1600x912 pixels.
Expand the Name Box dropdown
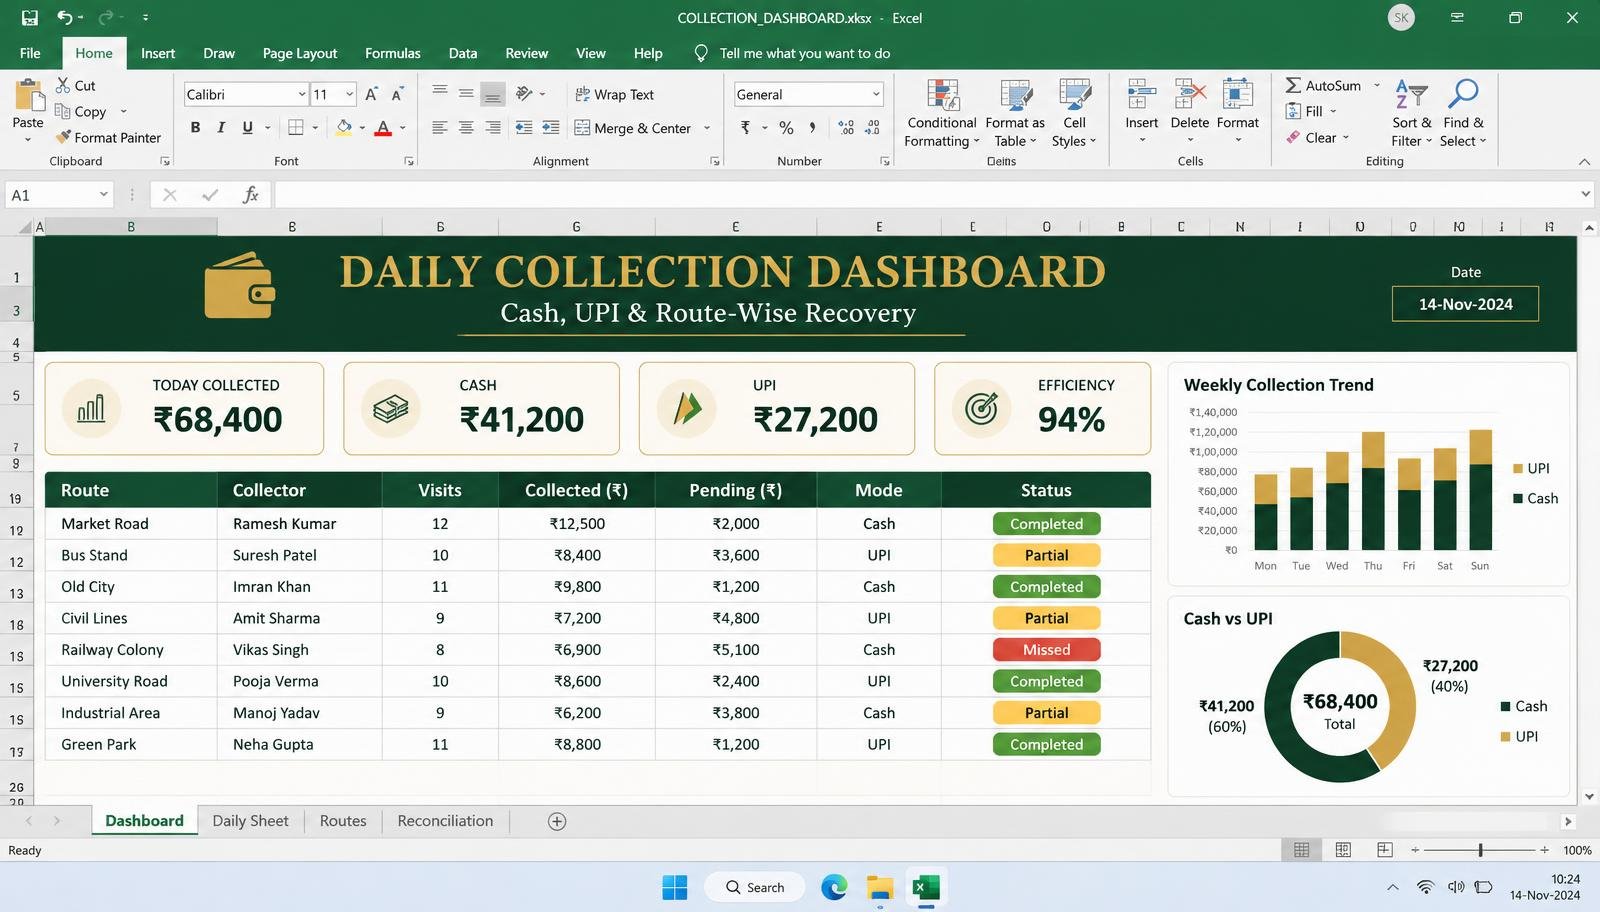103,194
